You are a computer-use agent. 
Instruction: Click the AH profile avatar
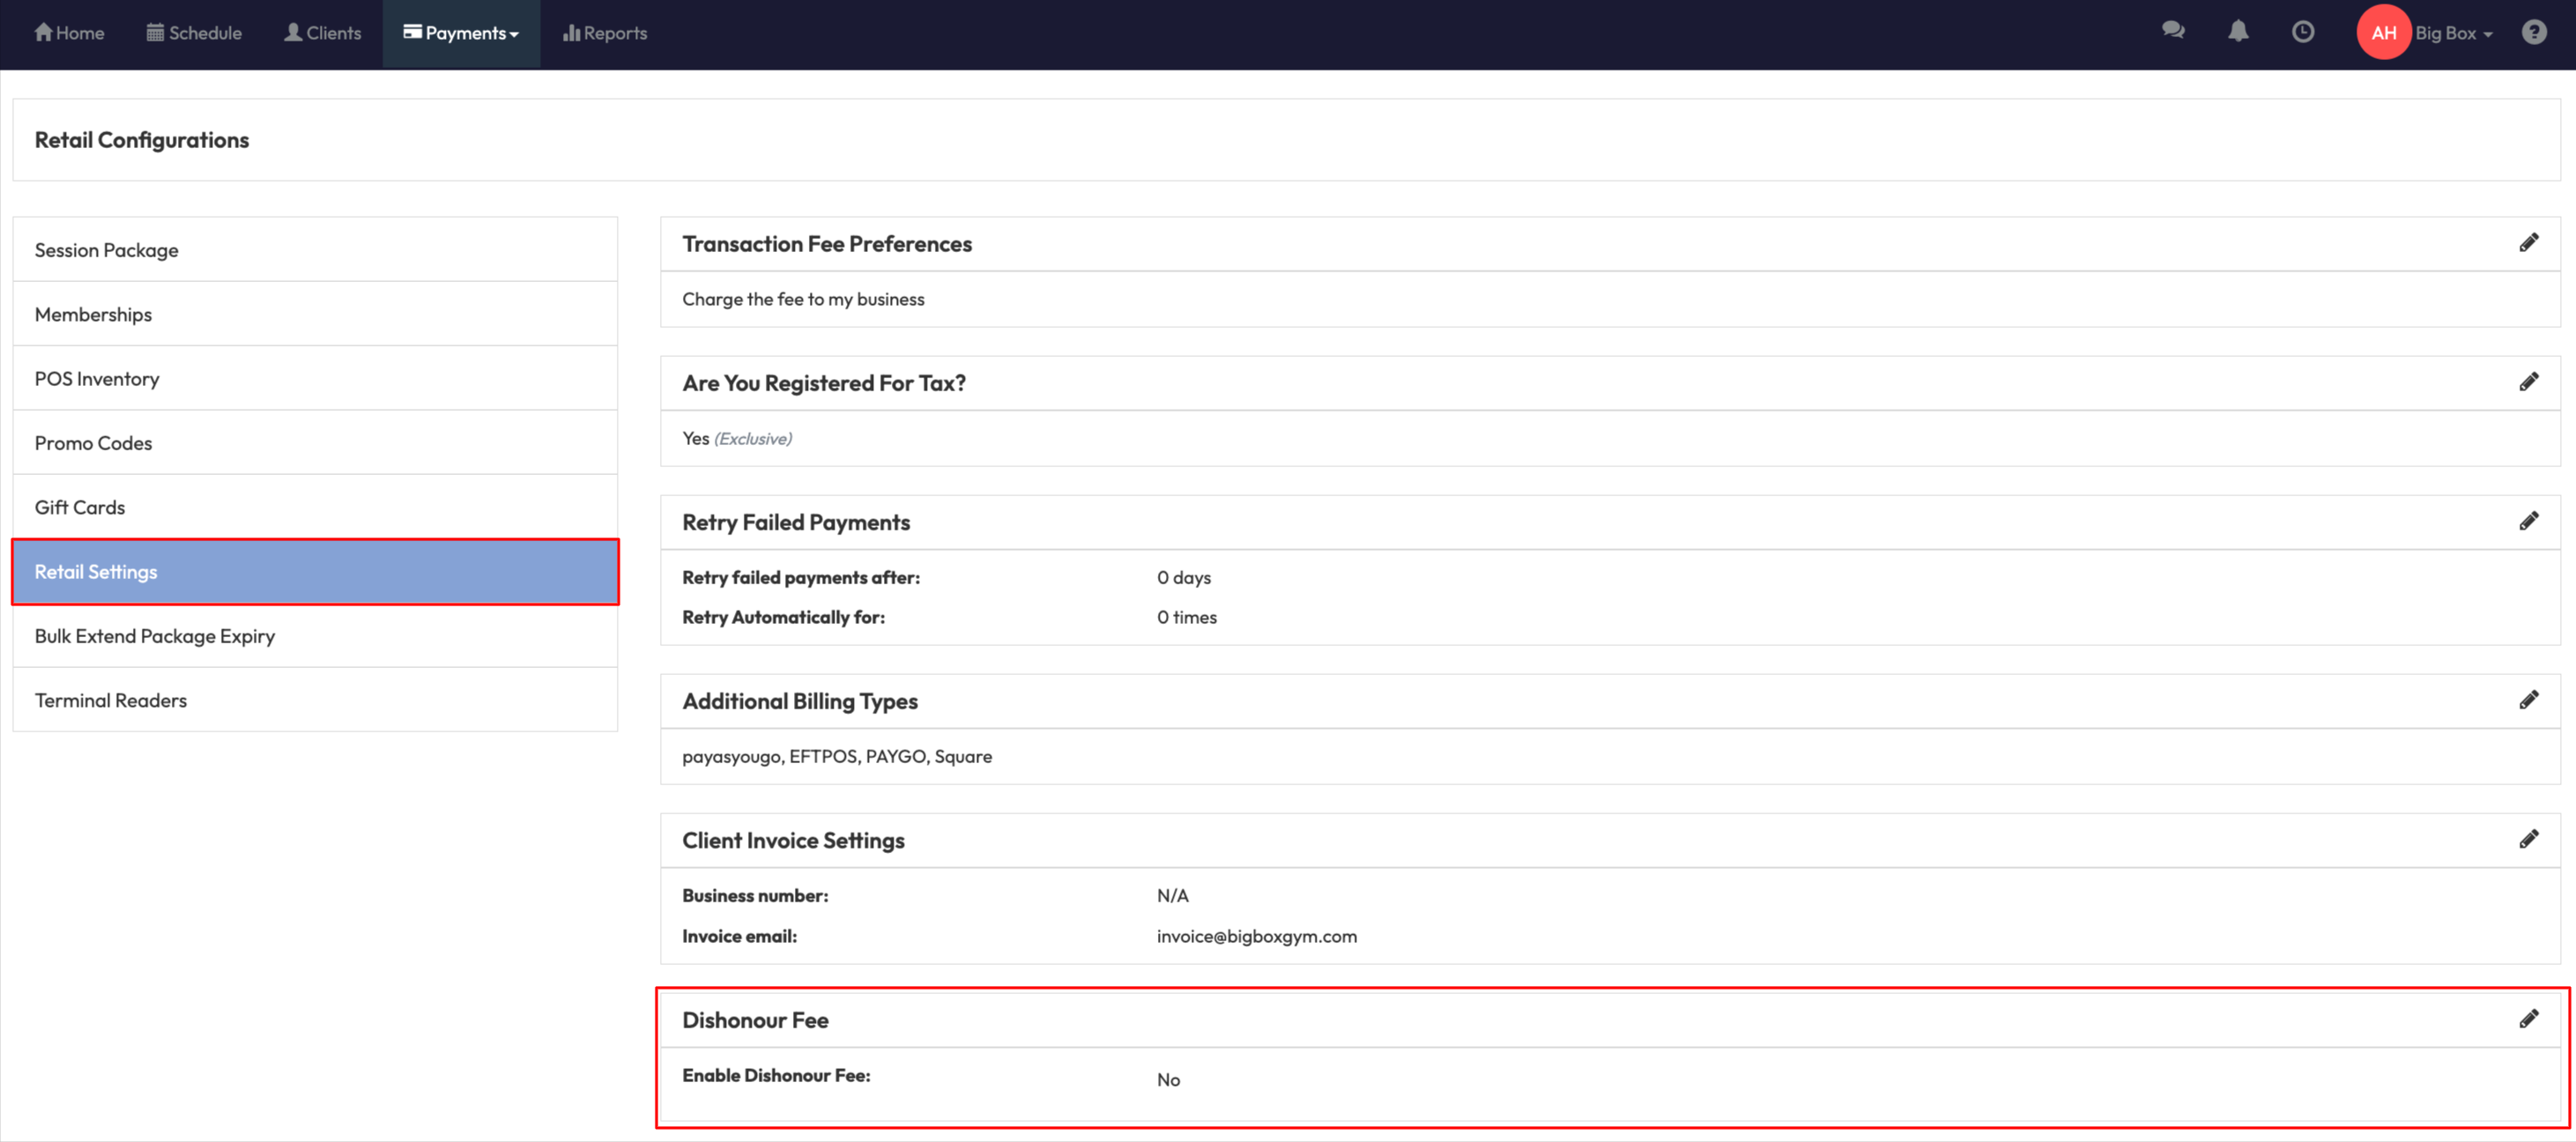click(2383, 33)
